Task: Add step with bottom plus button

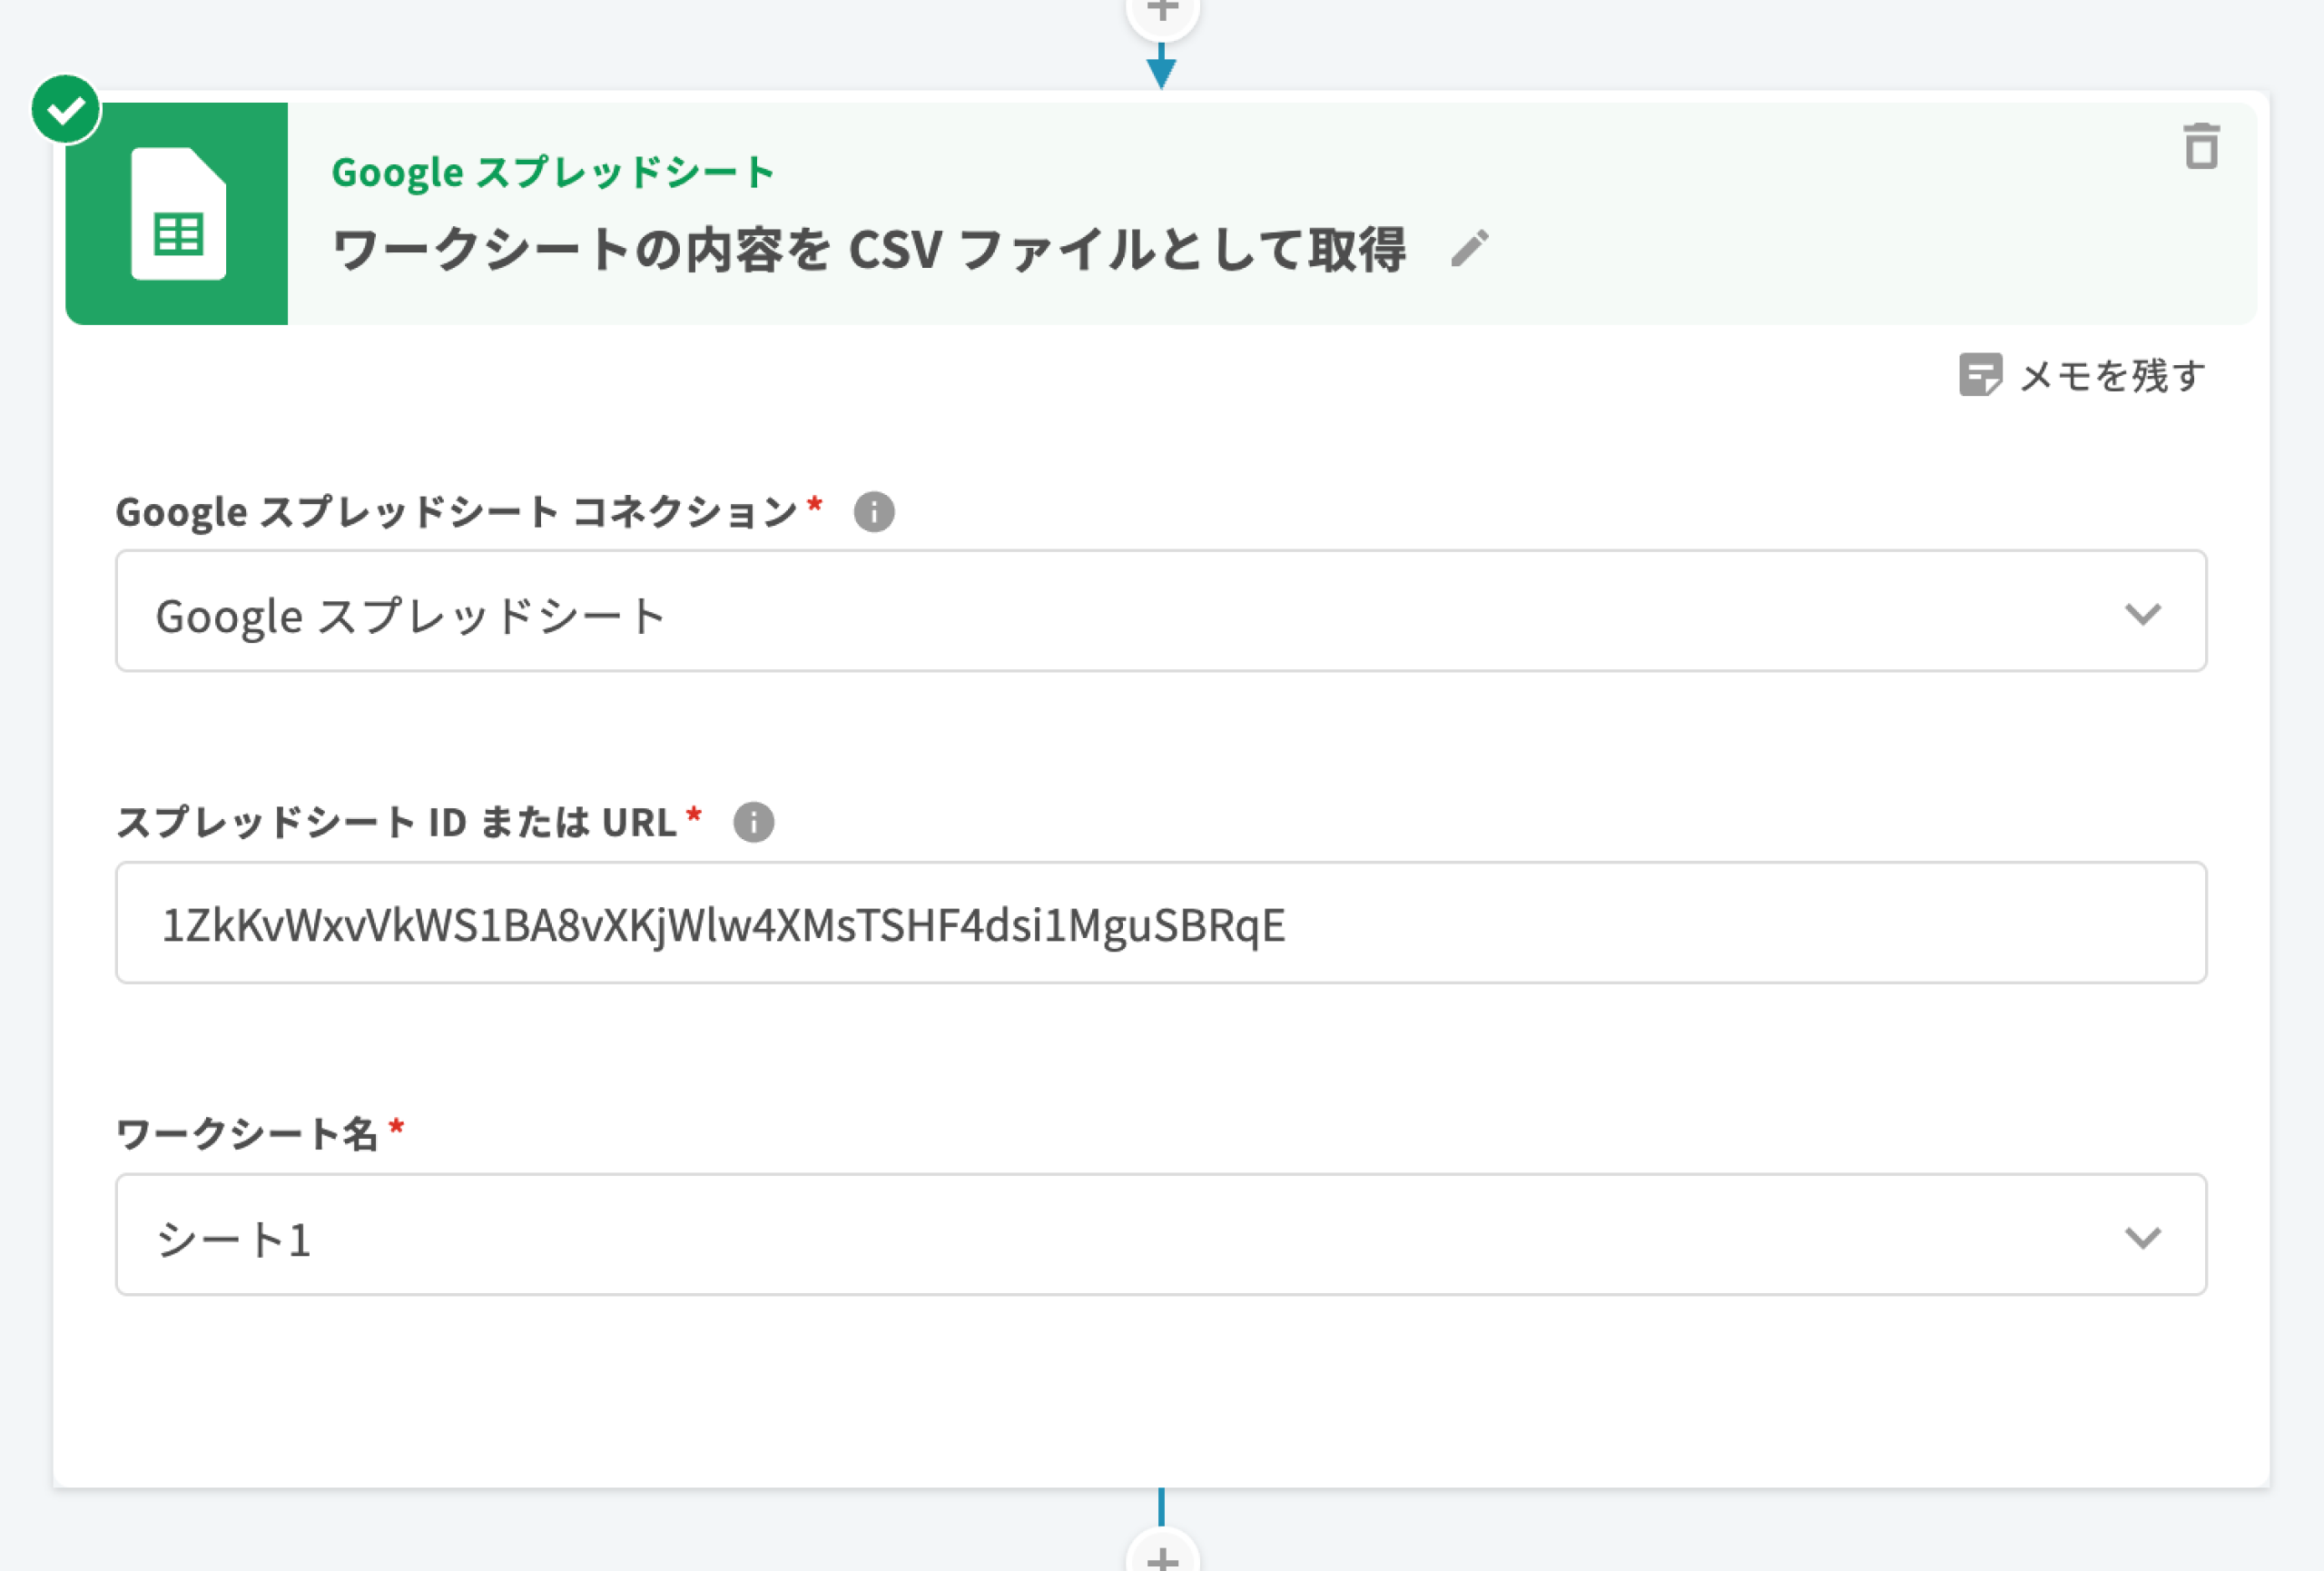Action: tap(1162, 1556)
